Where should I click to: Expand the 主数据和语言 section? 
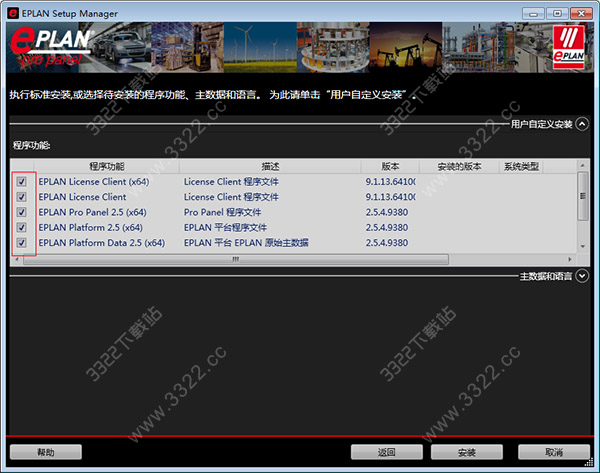tap(582, 276)
